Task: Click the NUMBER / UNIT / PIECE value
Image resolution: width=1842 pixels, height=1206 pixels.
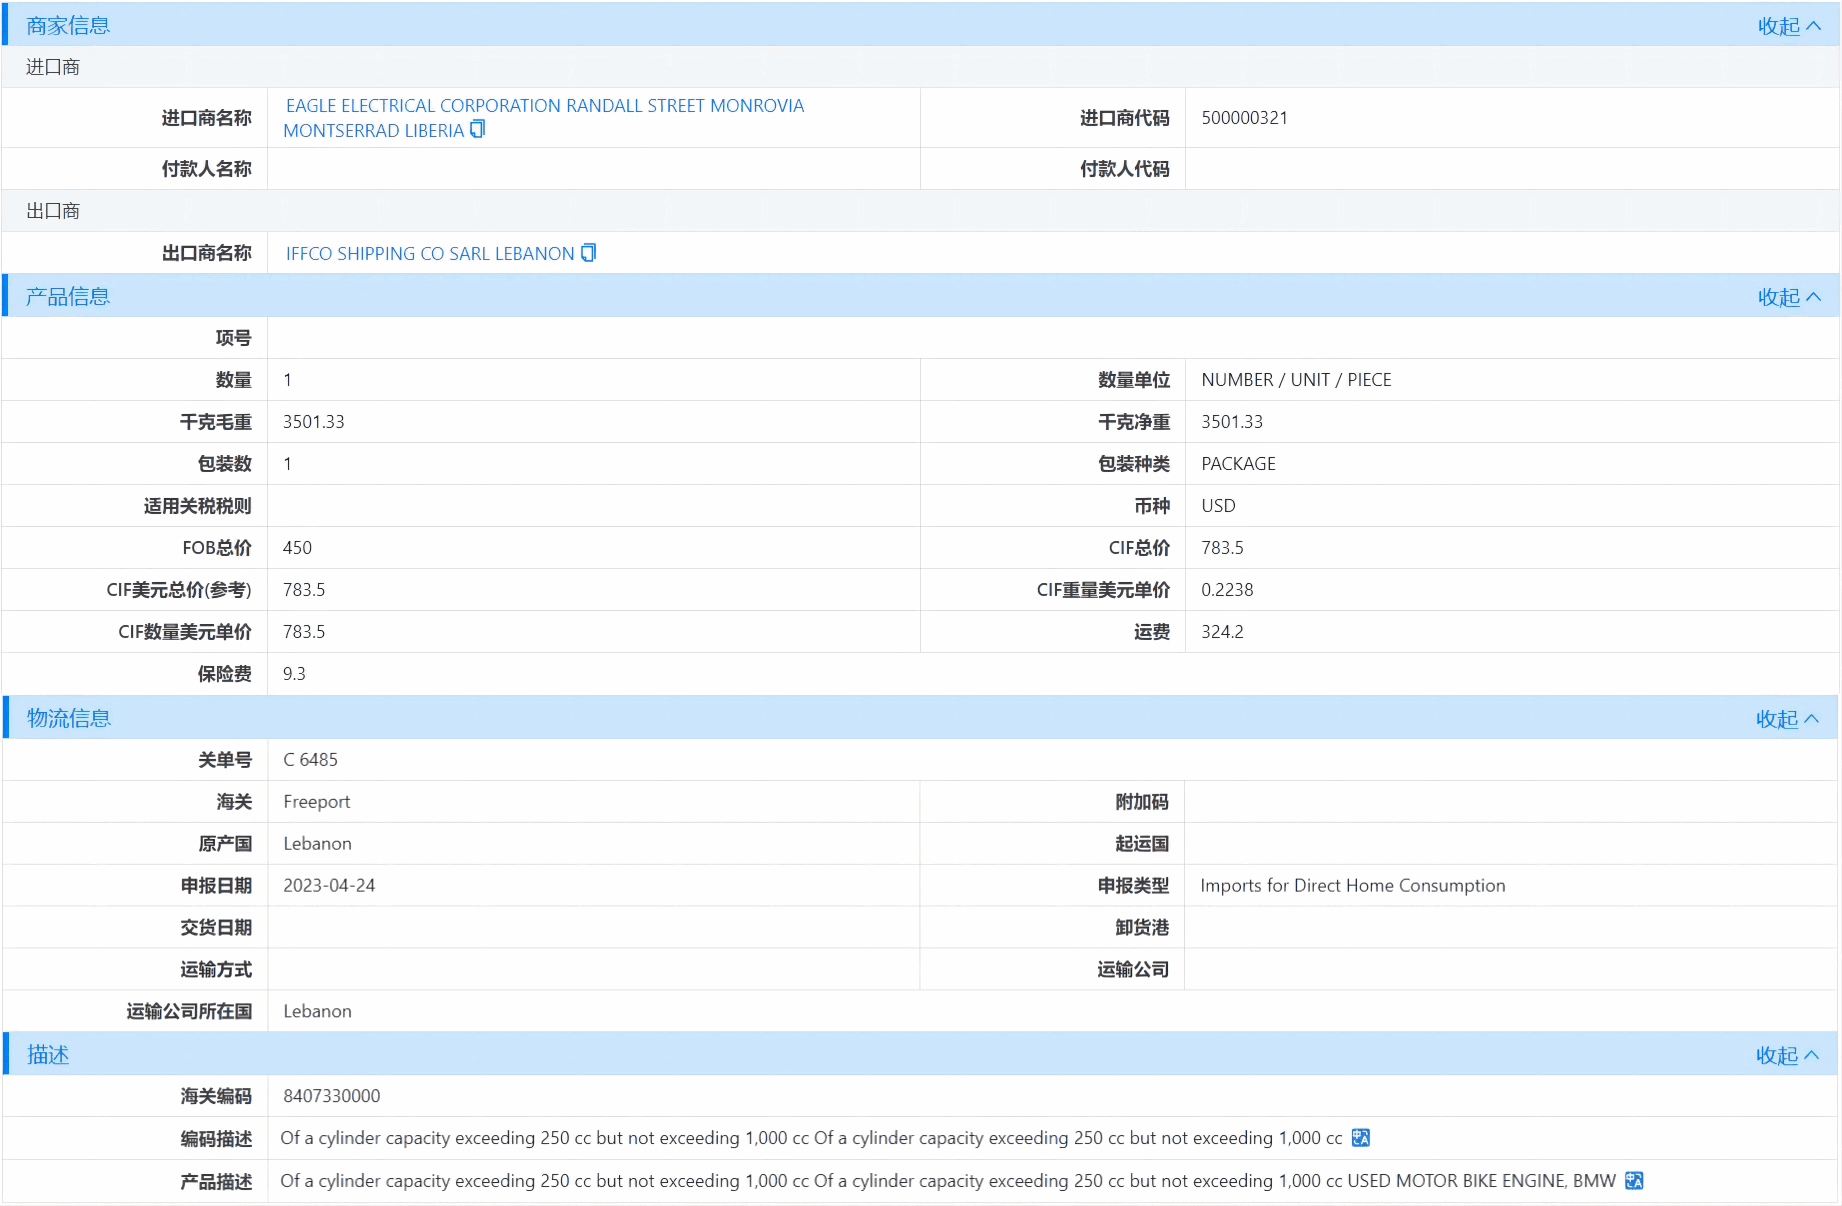Action: 1296,380
